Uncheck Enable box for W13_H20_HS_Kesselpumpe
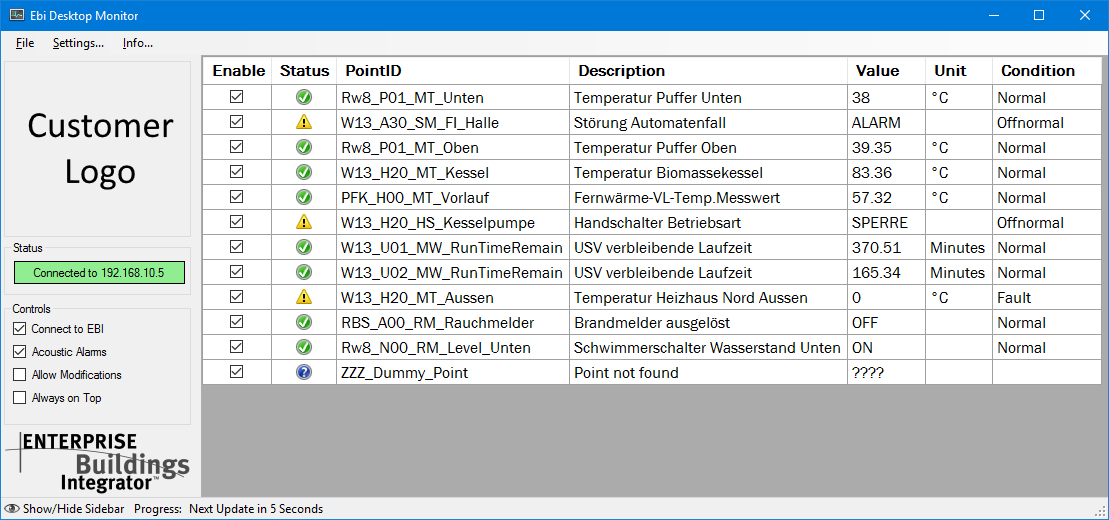 click(237, 221)
